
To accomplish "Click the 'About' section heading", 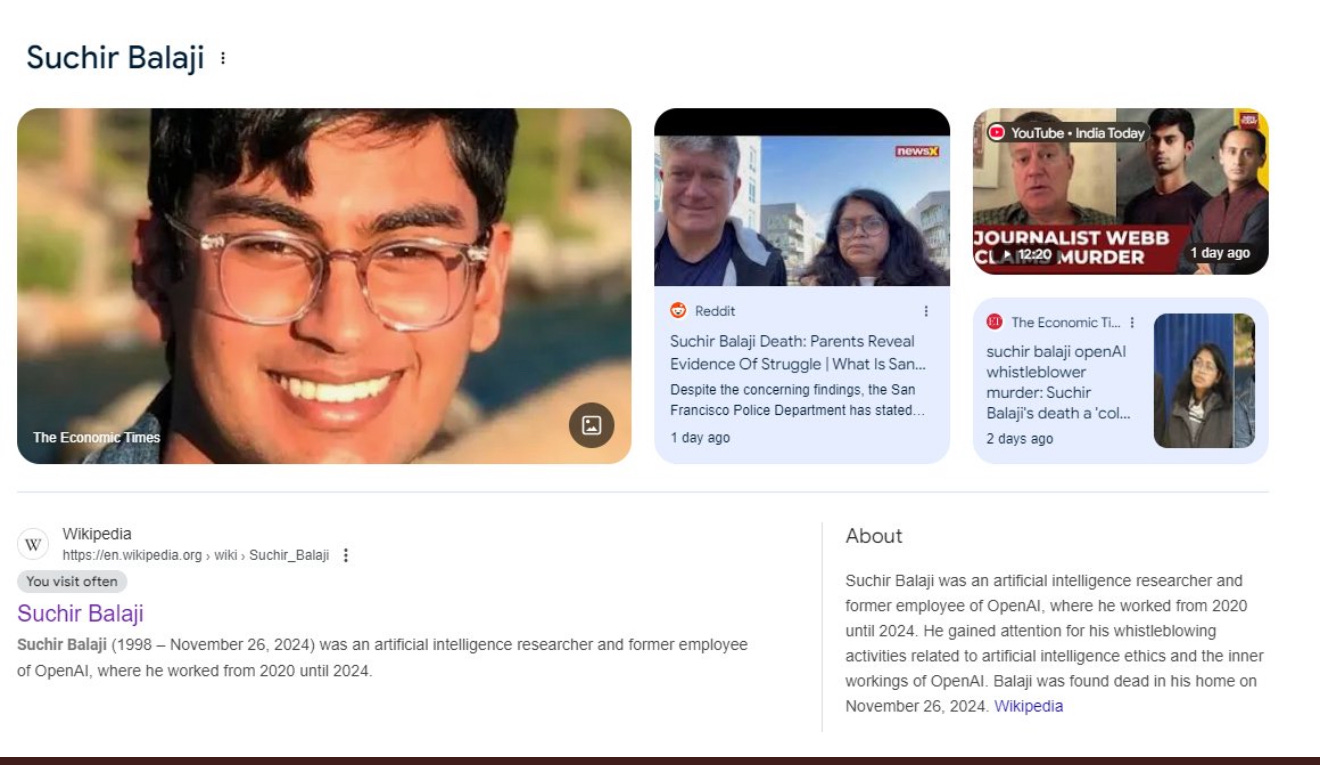I will [x=874, y=536].
